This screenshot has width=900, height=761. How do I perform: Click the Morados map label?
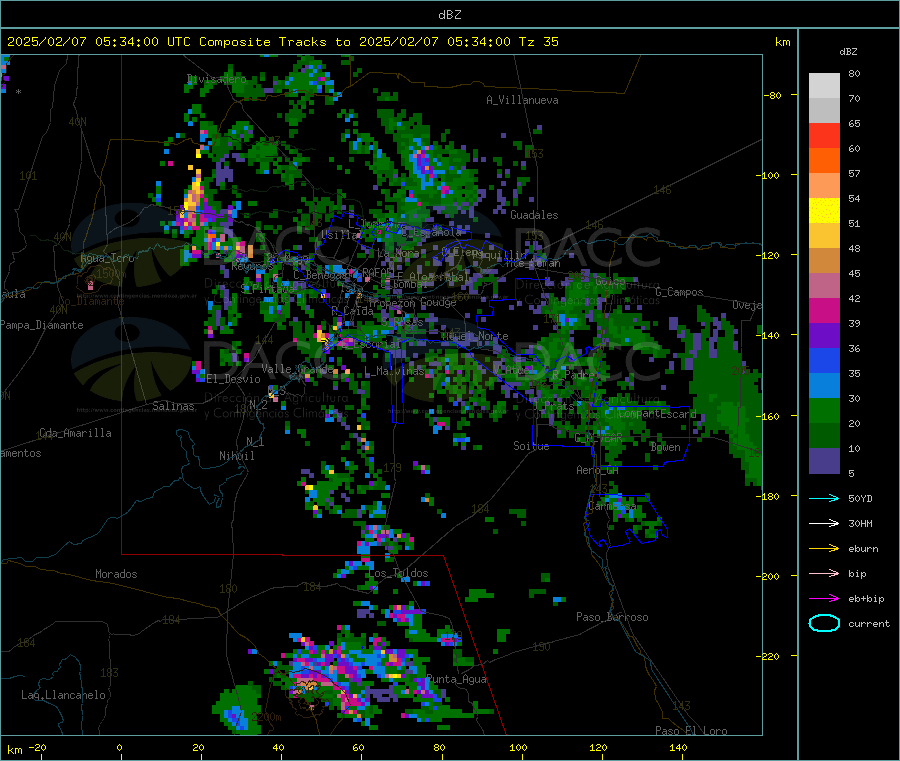116,574
